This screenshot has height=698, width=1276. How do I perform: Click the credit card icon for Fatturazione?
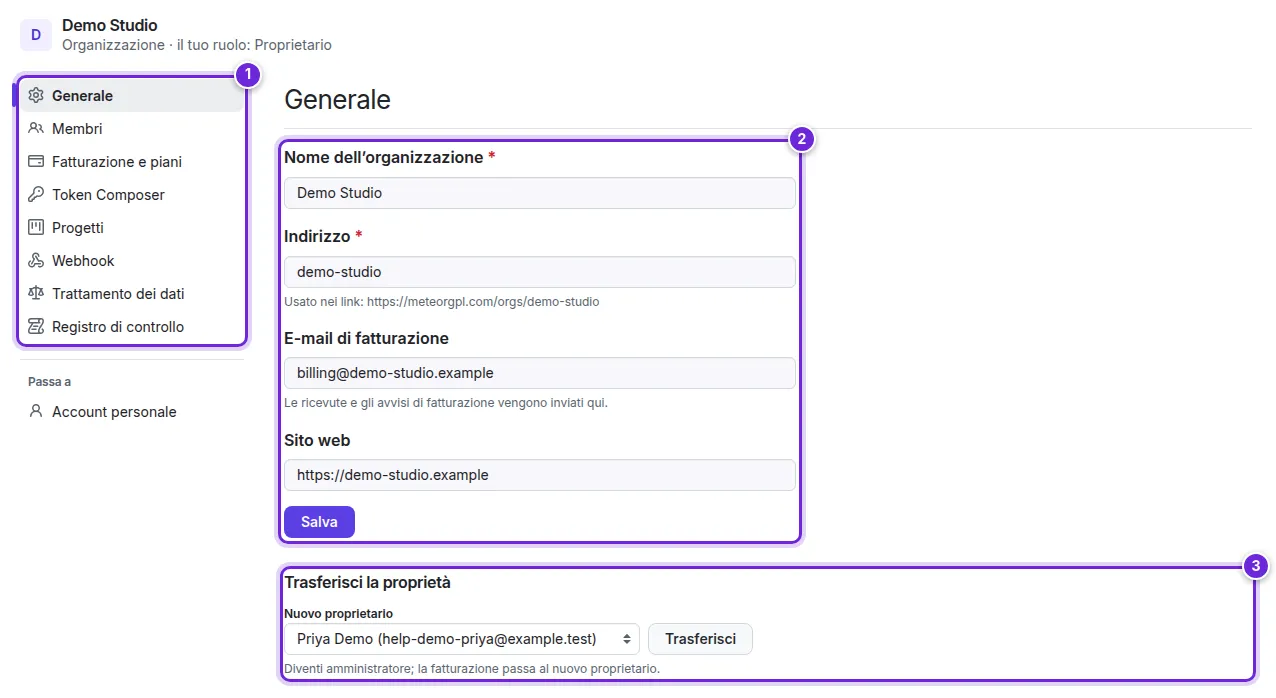tap(36, 162)
